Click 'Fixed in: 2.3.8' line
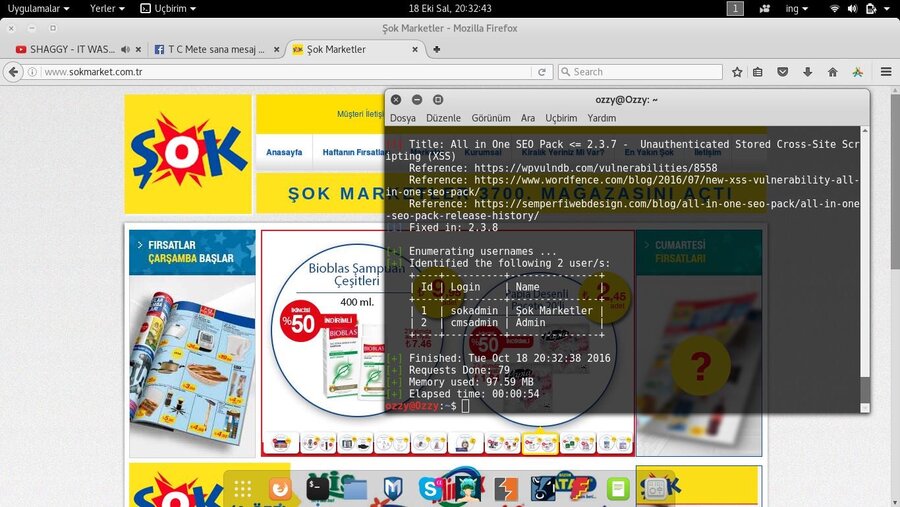This screenshot has height=507, width=900. 453,227
